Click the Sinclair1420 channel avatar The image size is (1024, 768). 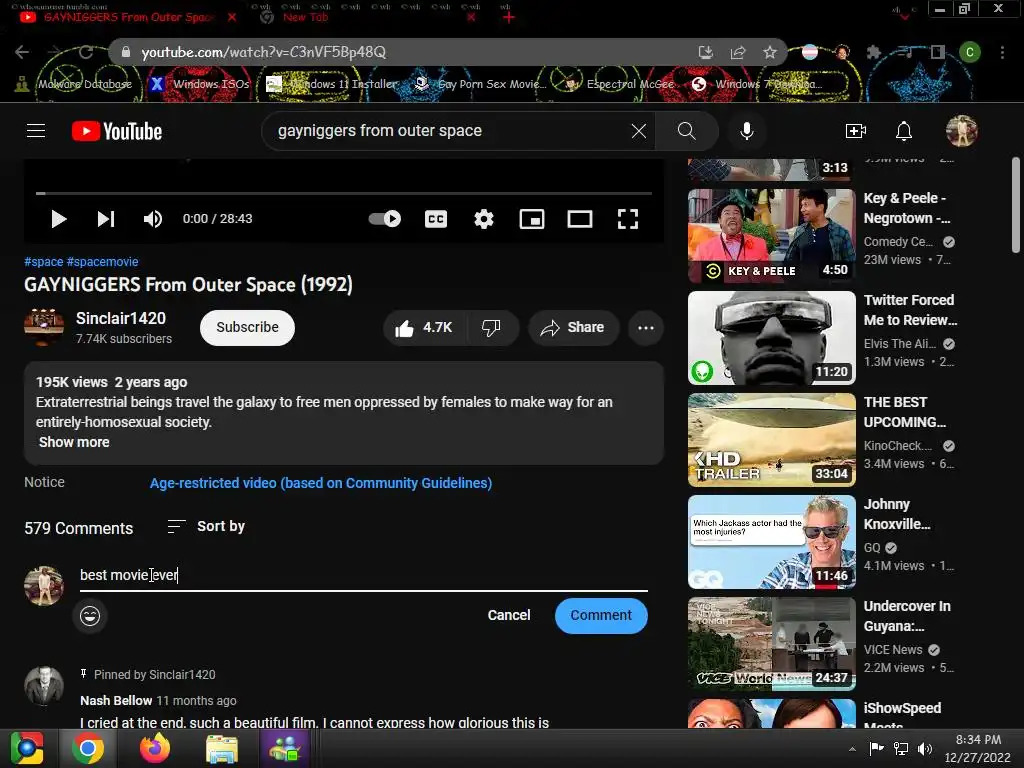44,327
